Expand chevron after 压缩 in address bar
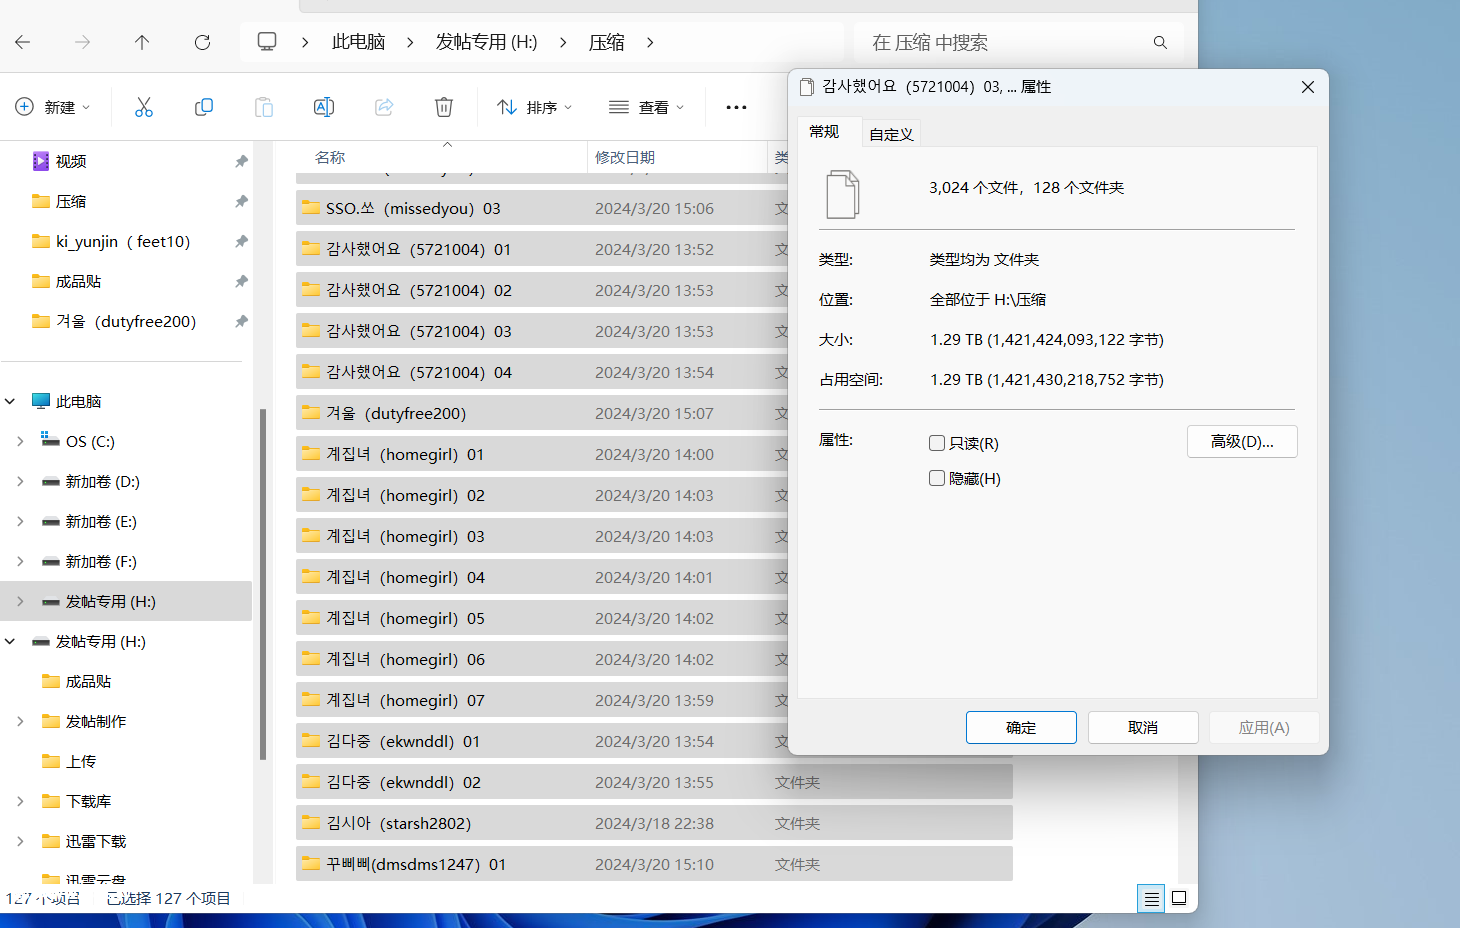 (650, 42)
